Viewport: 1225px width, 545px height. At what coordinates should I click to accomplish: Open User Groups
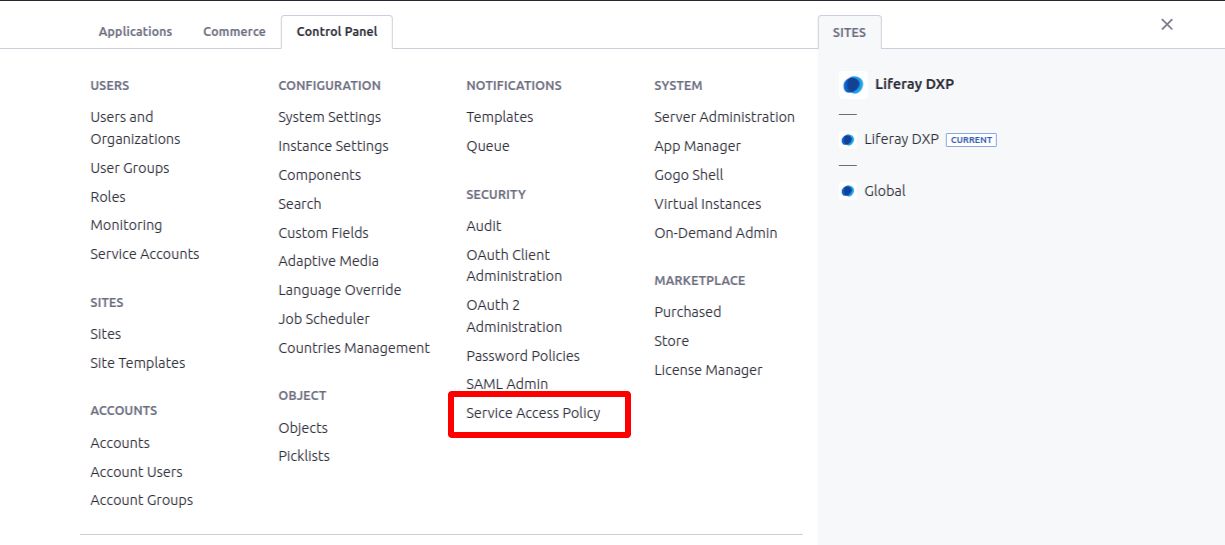130,168
